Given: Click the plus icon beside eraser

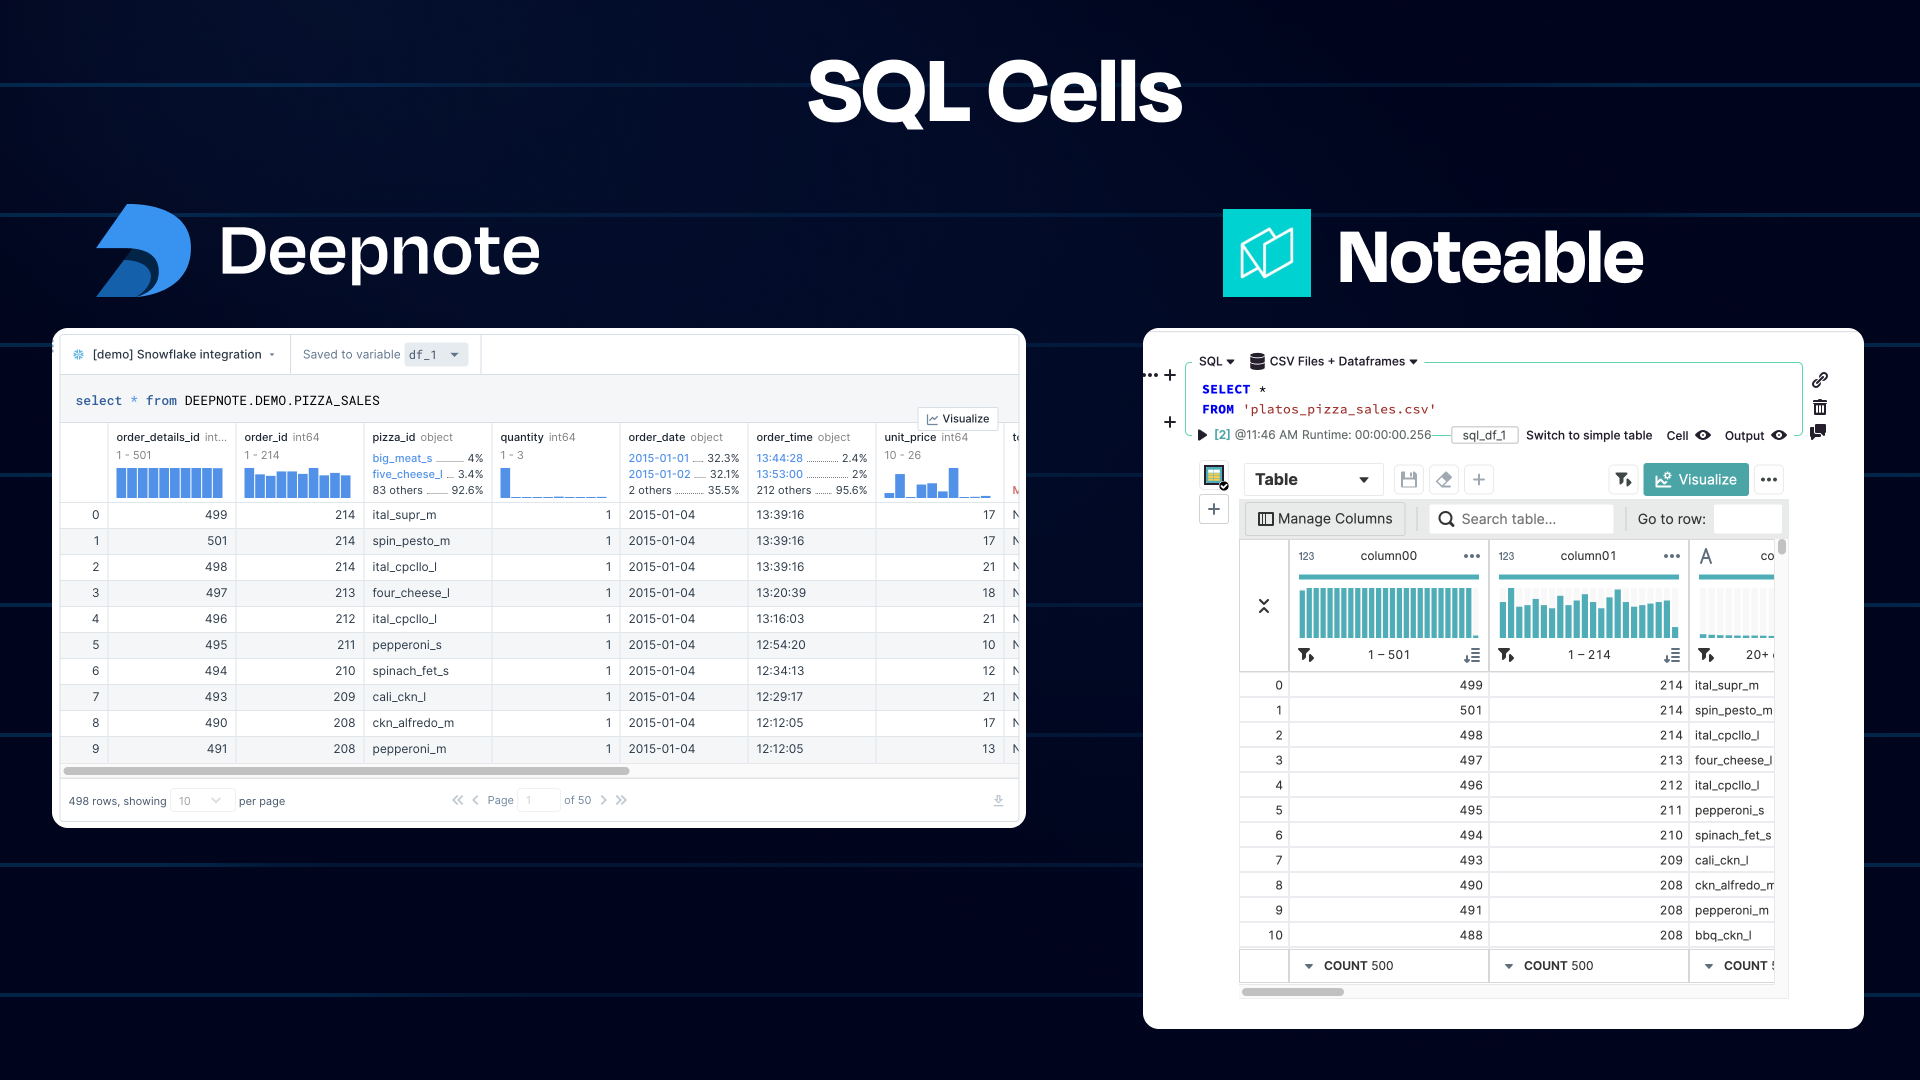Looking at the screenshot, I should click(x=1479, y=479).
